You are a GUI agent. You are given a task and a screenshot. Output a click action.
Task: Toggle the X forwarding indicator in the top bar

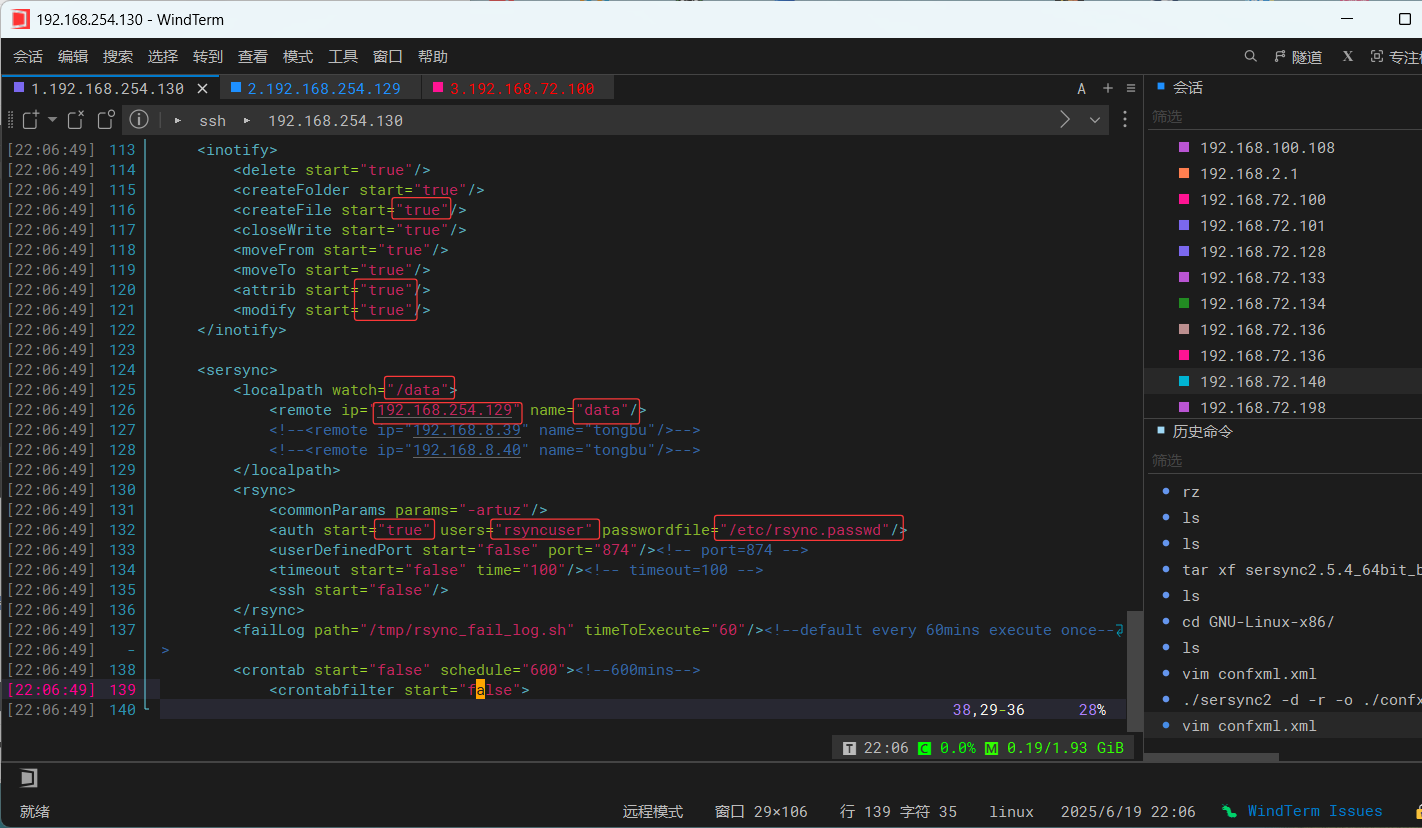pos(1348,56)
